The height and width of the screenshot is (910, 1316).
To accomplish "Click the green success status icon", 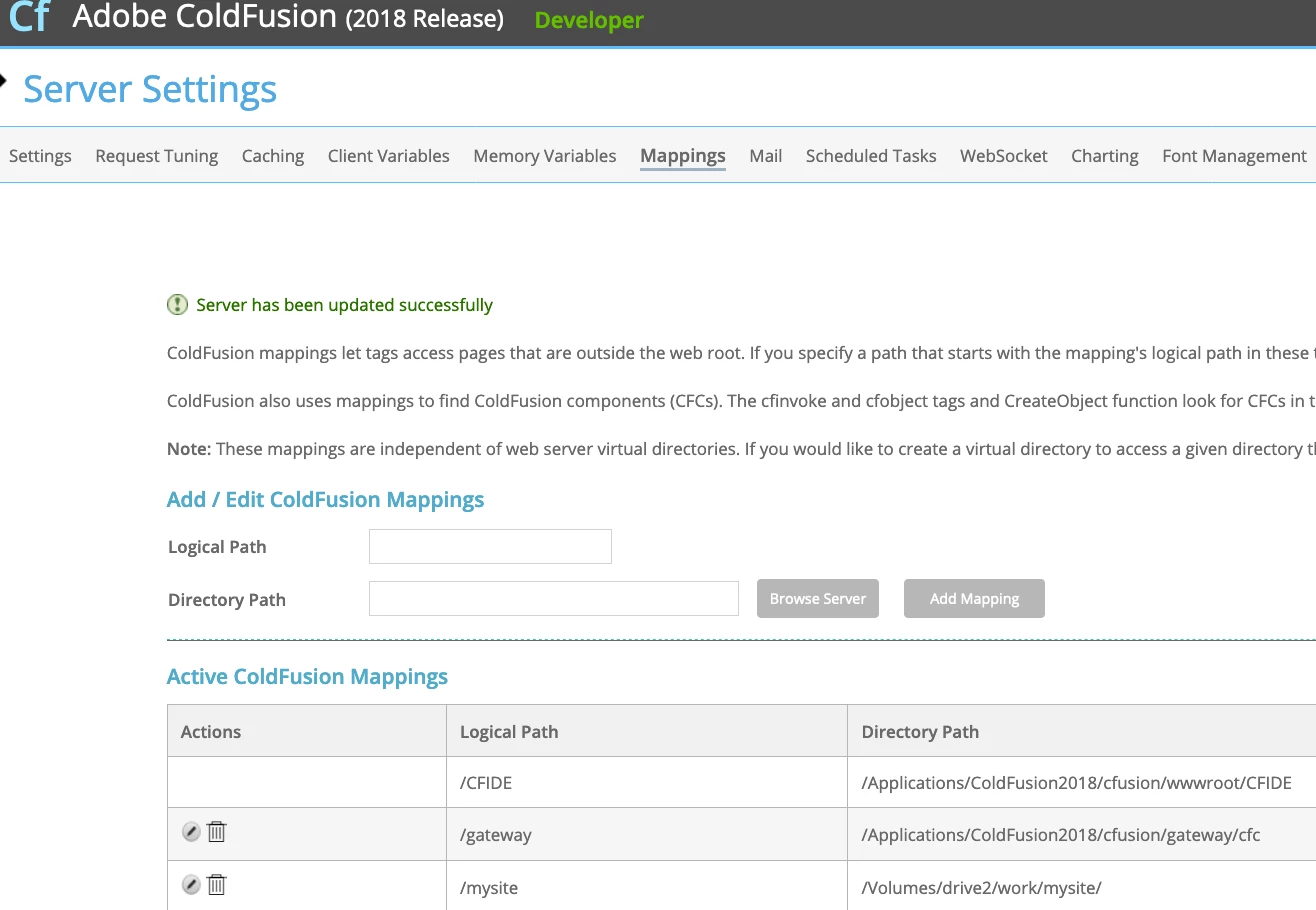I will tap(177, 305).
